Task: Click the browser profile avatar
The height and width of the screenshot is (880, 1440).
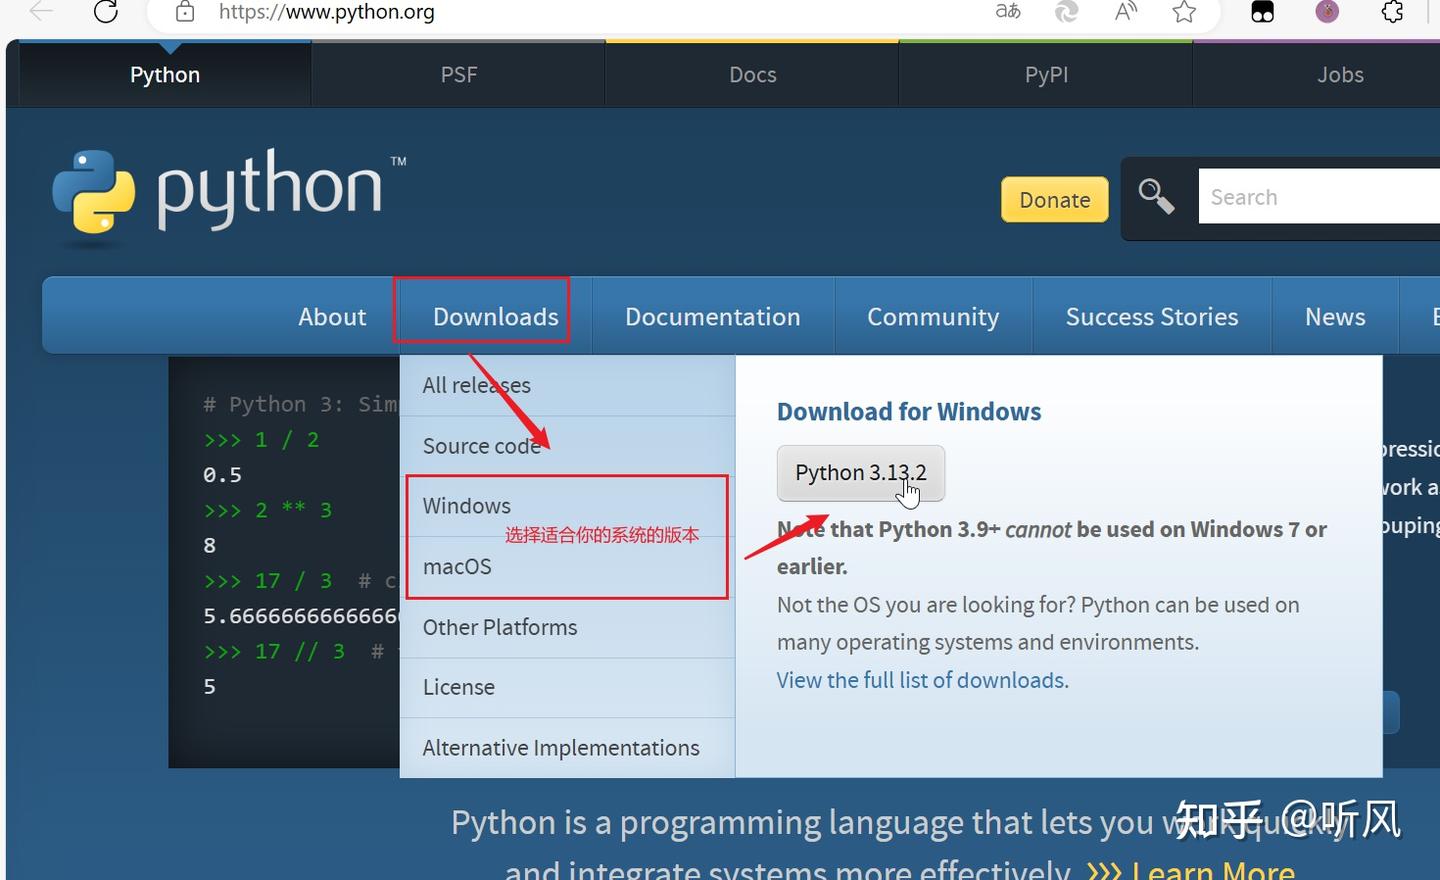Action: (1327, 12)
